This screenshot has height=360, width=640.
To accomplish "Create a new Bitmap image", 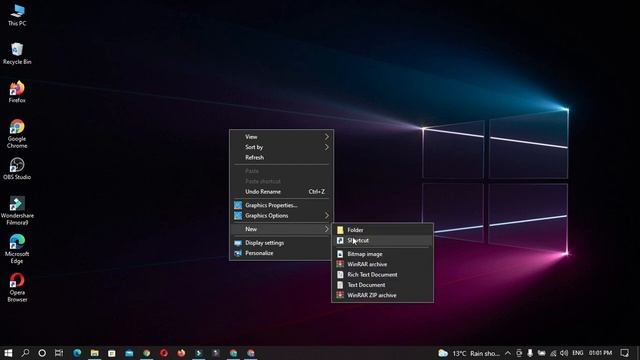I will 382,254.
